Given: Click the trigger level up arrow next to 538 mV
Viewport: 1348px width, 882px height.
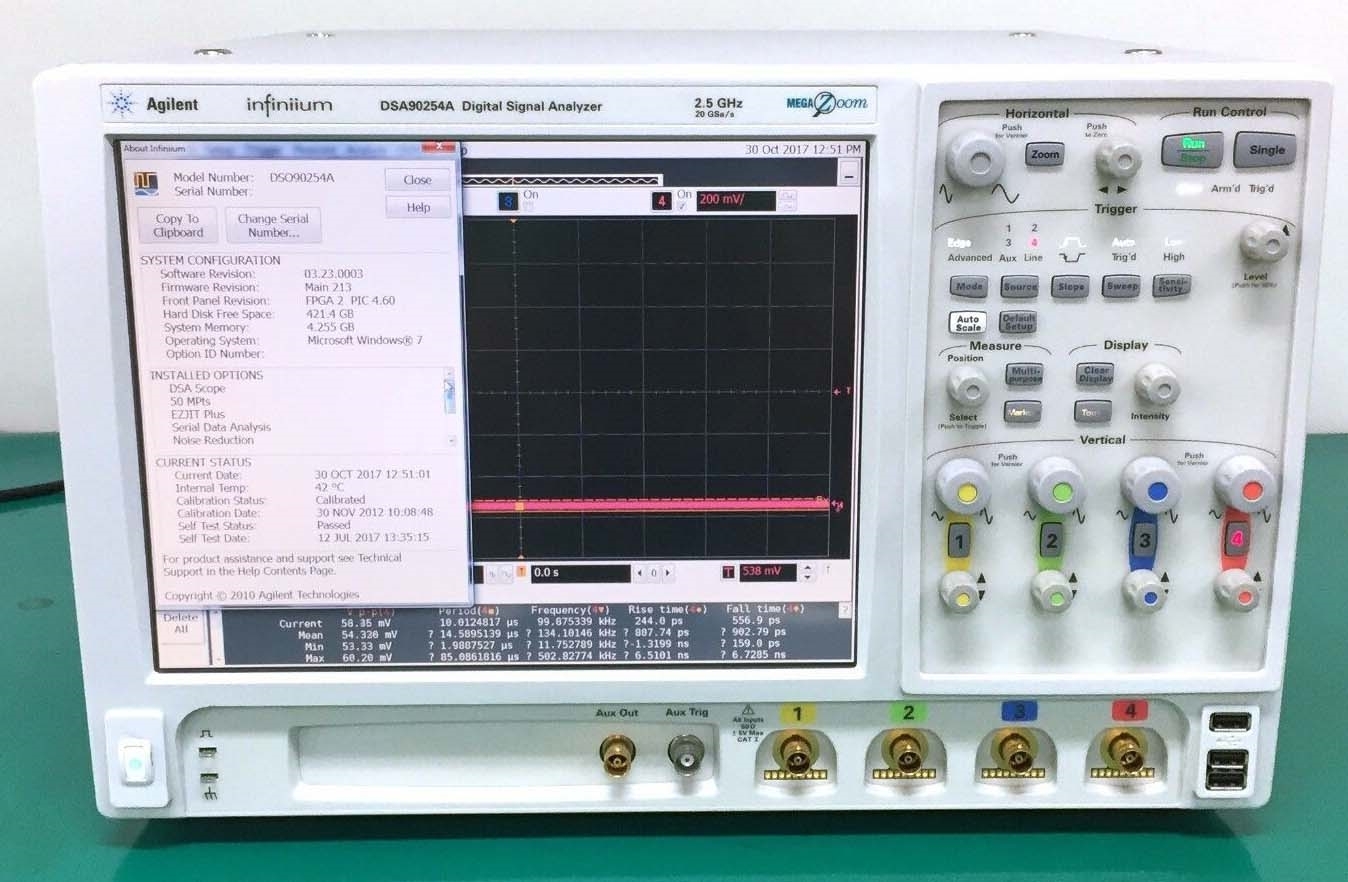Looking at the screenshot, I should click(808, 568).
